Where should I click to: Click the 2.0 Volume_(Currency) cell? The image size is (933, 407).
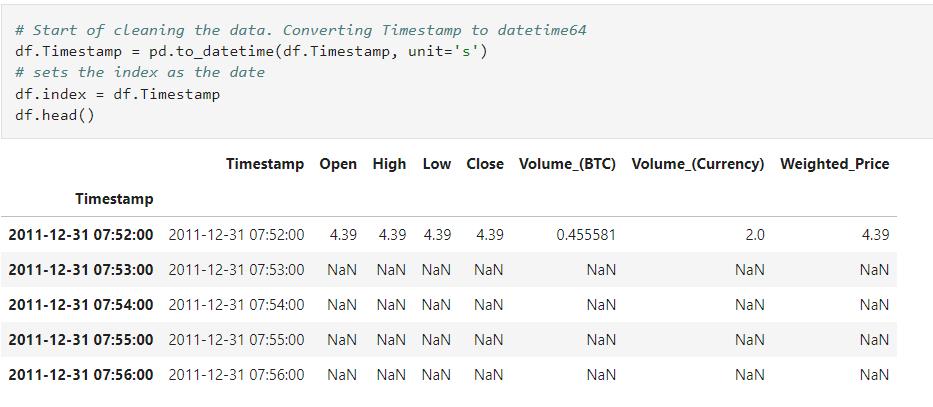pos(754,235)
